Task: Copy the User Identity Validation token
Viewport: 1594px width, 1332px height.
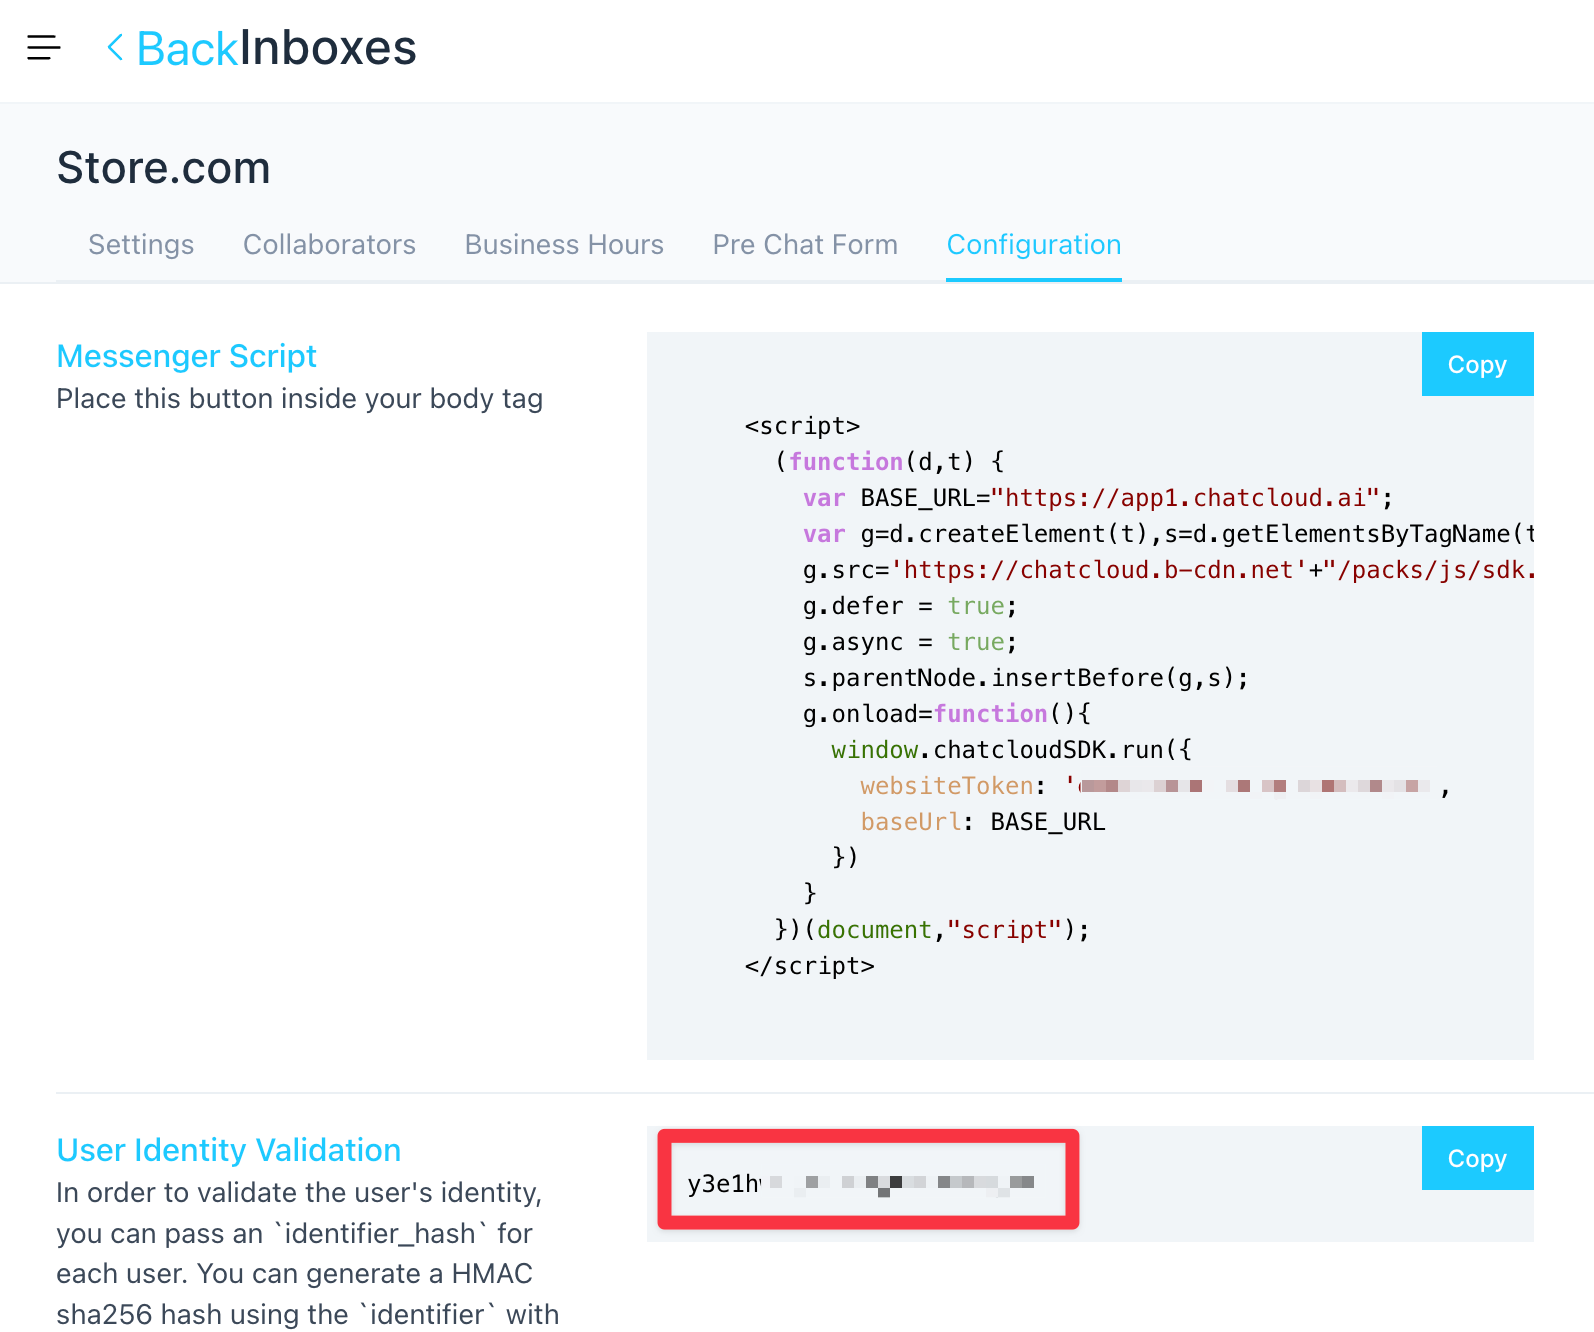Action: tap(1476, 1159)
